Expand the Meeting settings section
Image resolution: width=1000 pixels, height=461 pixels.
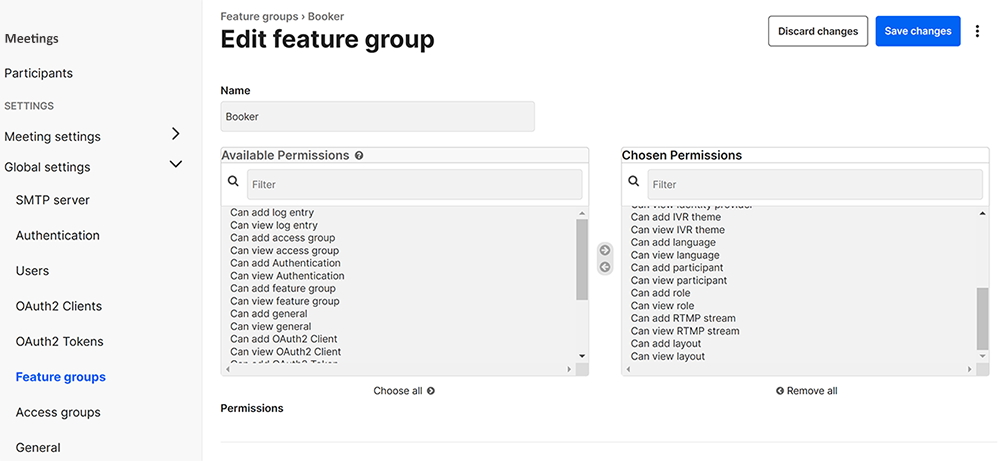pos(176,135)
